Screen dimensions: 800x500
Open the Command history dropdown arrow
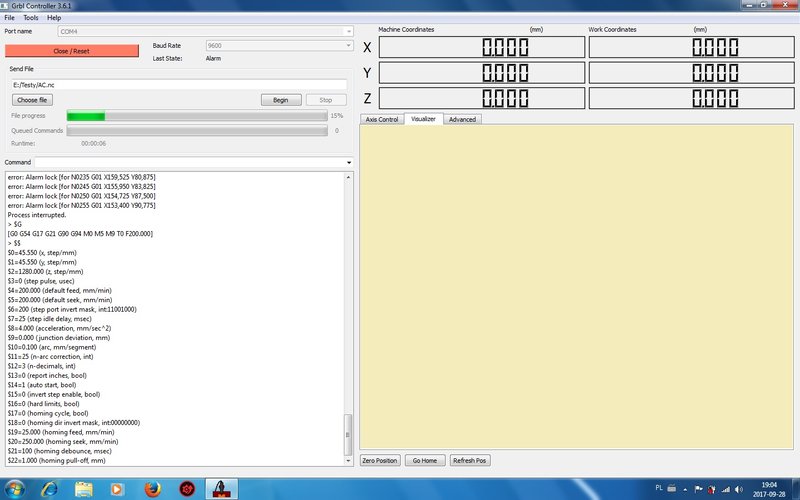pyautogui.click(x=349, y=162)
